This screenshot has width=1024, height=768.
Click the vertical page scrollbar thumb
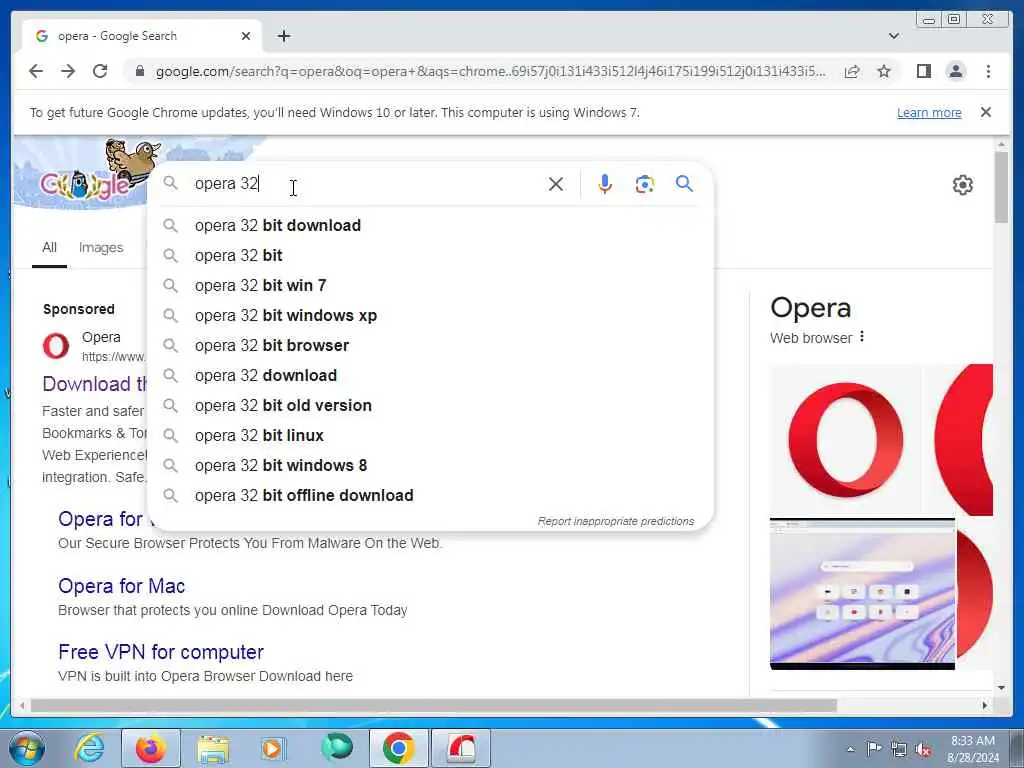(x=1001, y=187)
